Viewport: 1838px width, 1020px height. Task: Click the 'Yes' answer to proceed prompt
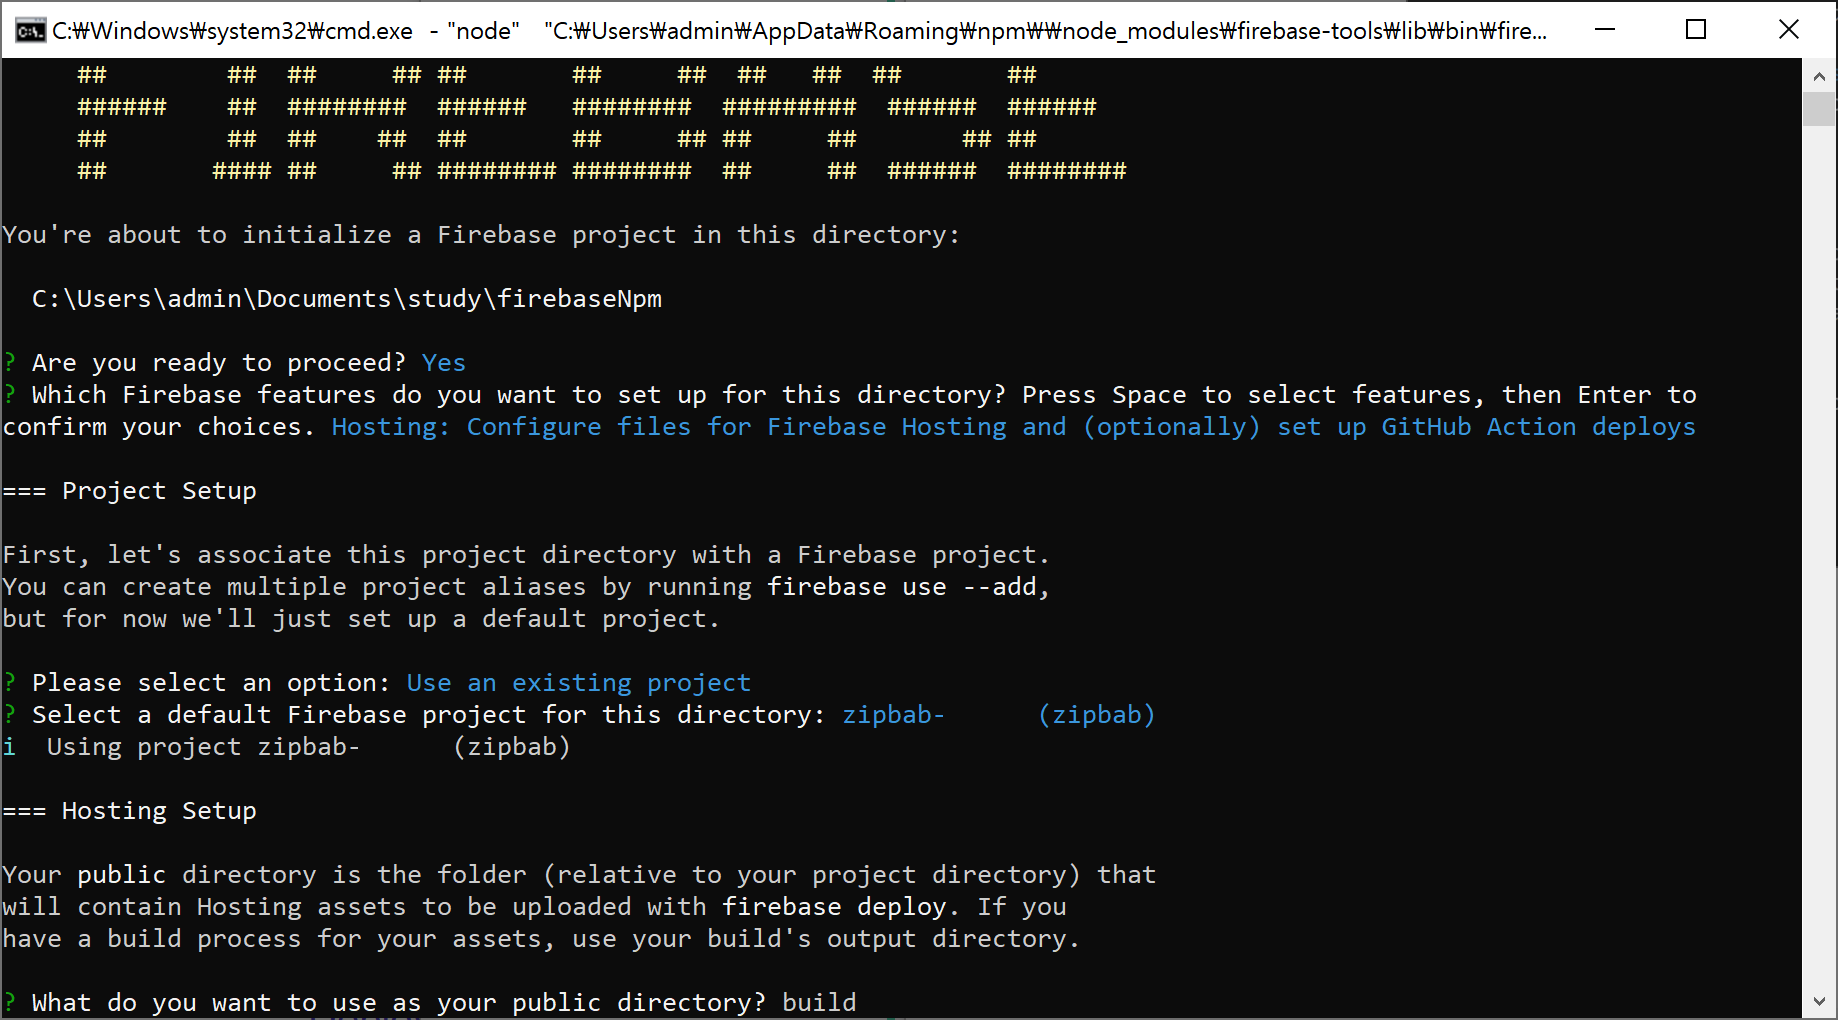444,363
